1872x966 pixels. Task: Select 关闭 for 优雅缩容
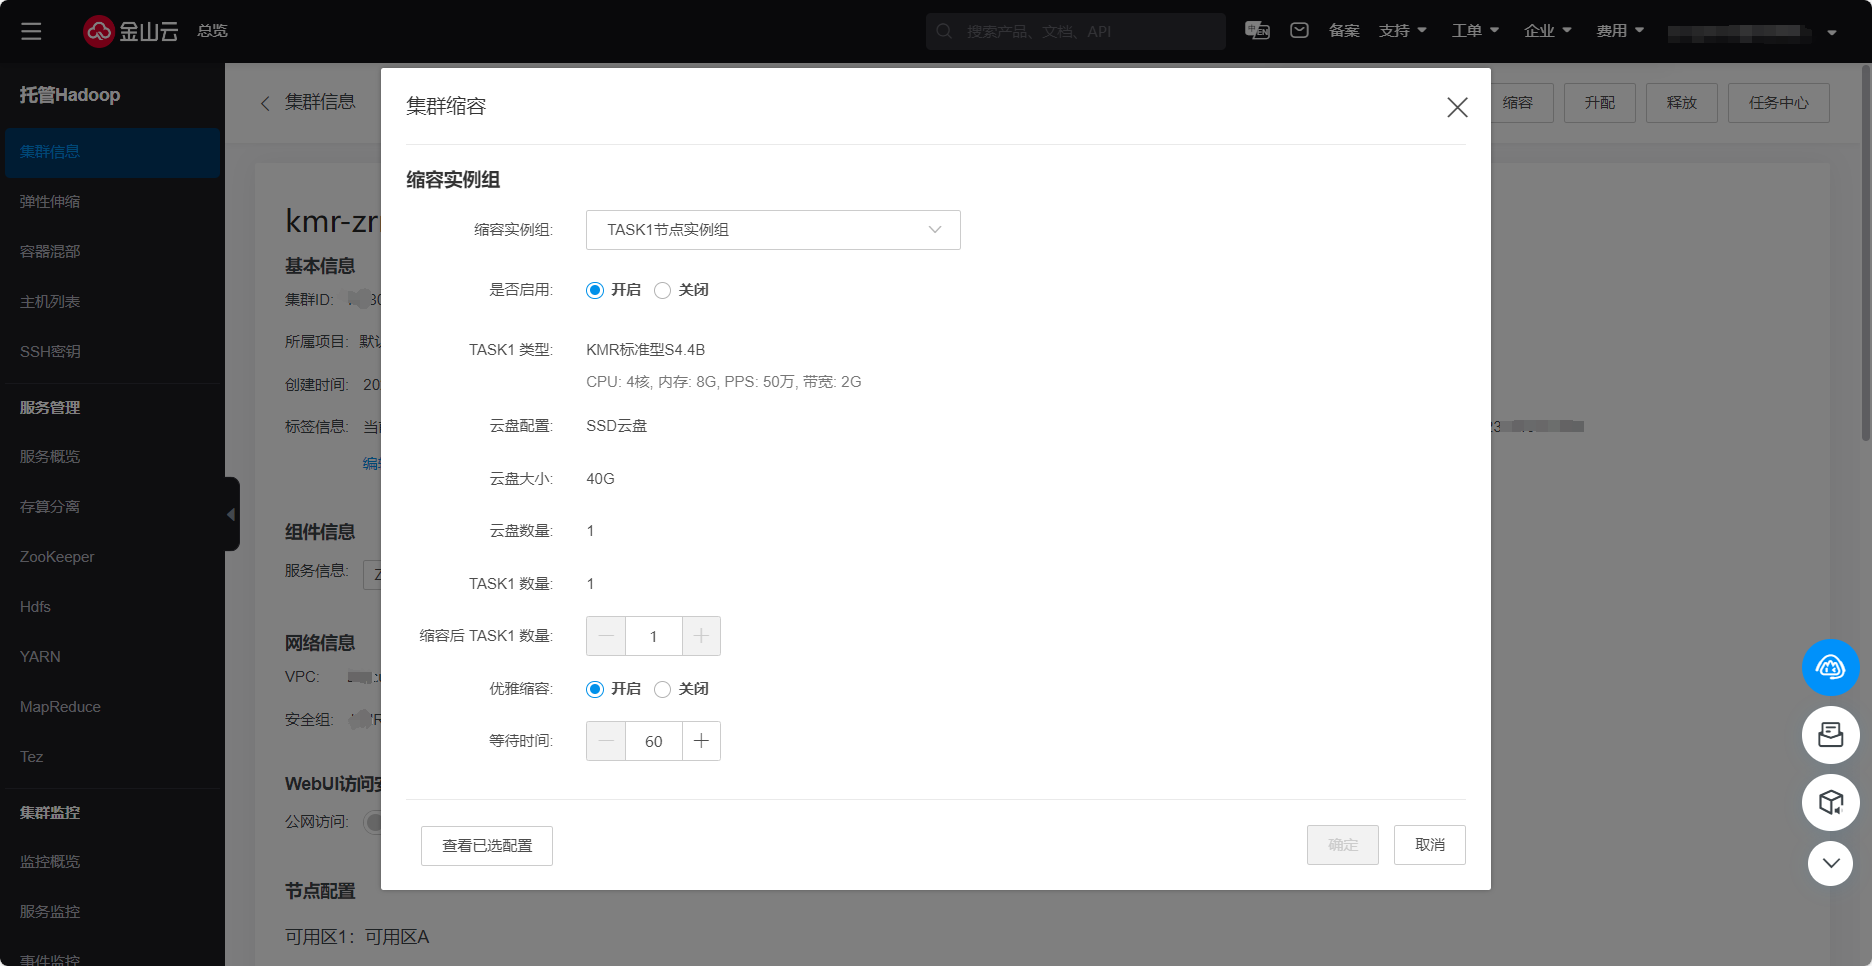(x=662, y=689)
